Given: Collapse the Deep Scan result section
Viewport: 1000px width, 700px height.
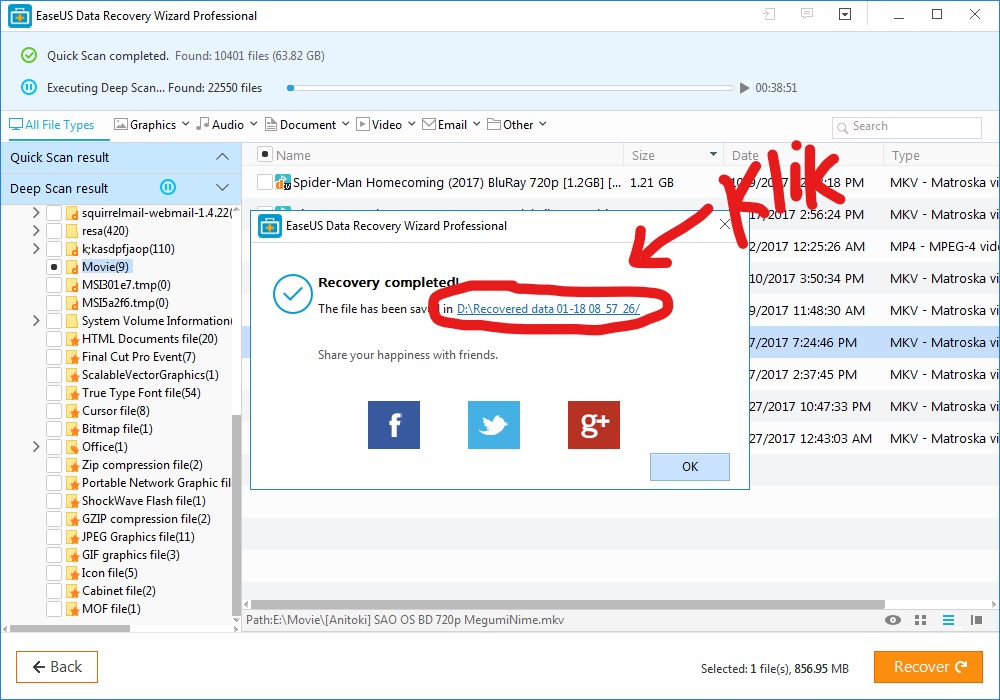Looking at the screenshot, I should pyautogui.click(x=222, y=187).
